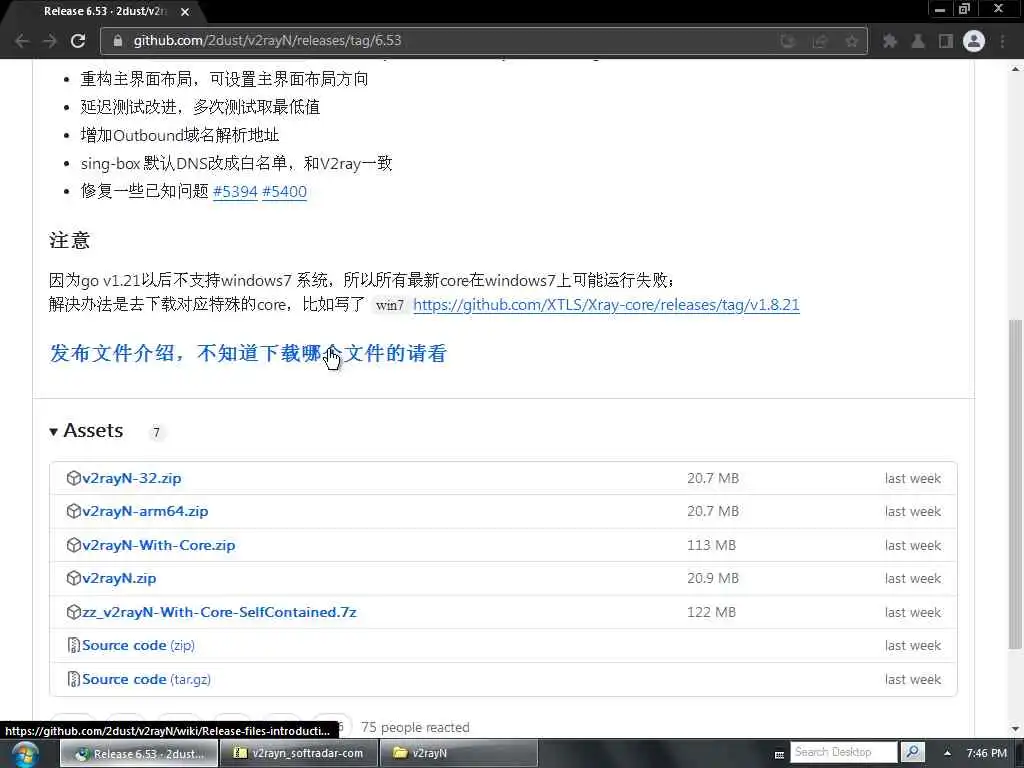Open the Chrome three-dot menu
Image resolution: width=1024 pixels, height=768 pixels.
pyautogui.click(x=1002, y=41)
